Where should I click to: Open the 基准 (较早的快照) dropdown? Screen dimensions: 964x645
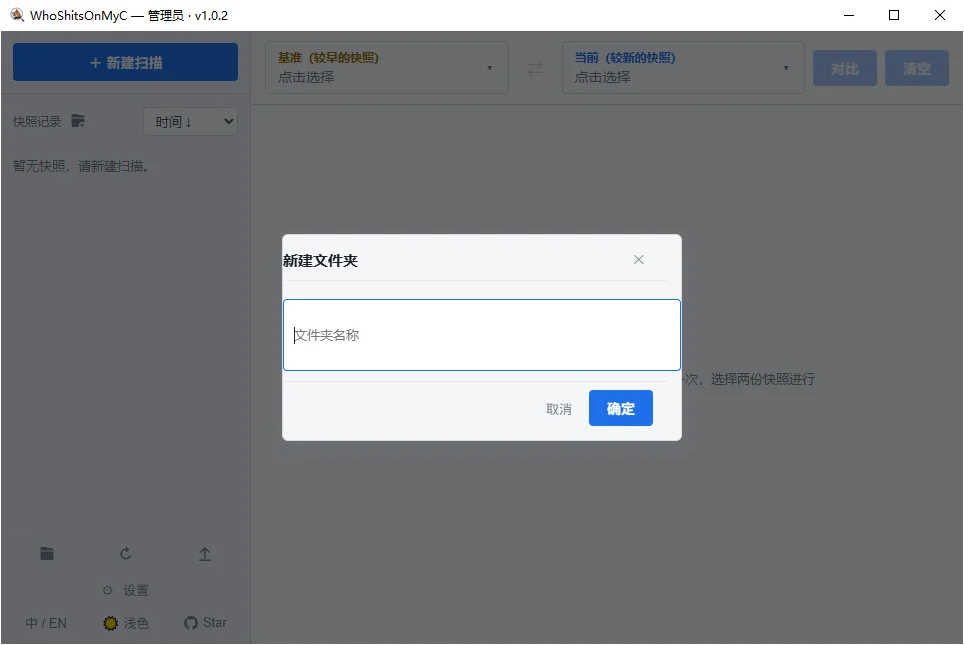tap(387, 68)
